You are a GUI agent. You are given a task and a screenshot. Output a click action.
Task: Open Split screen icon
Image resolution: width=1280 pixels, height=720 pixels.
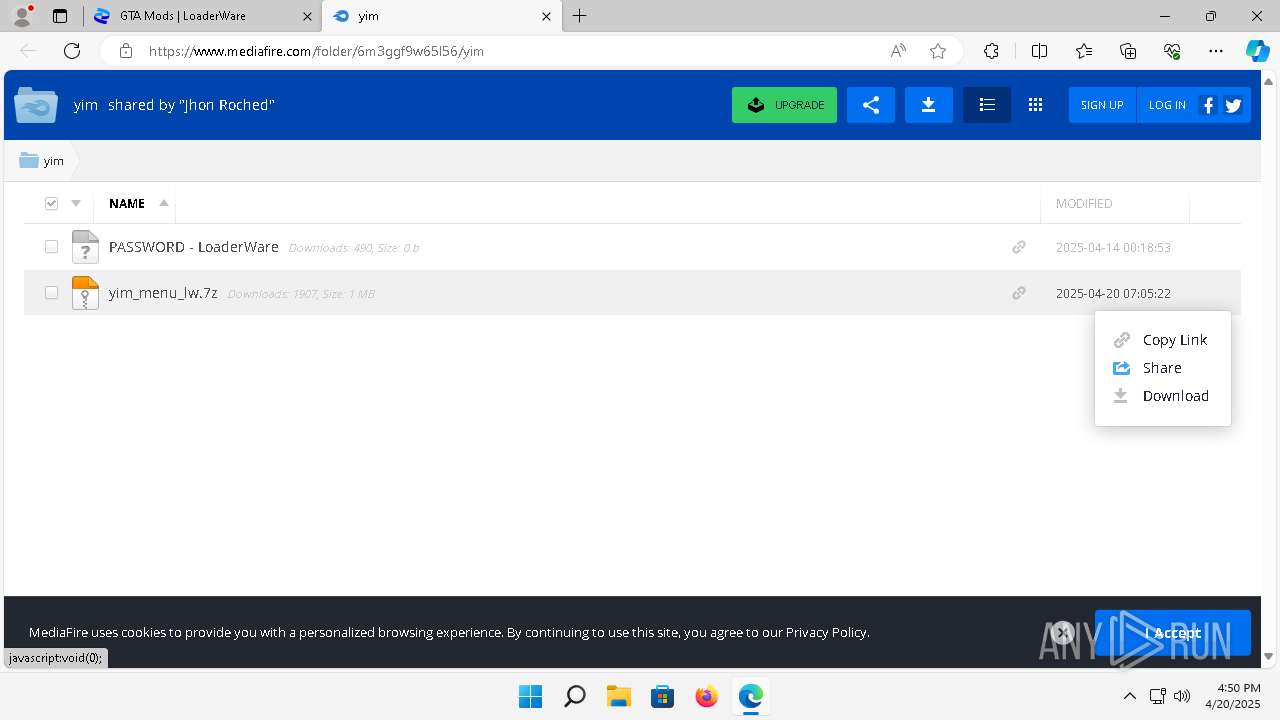click(x=1039, y=51)
